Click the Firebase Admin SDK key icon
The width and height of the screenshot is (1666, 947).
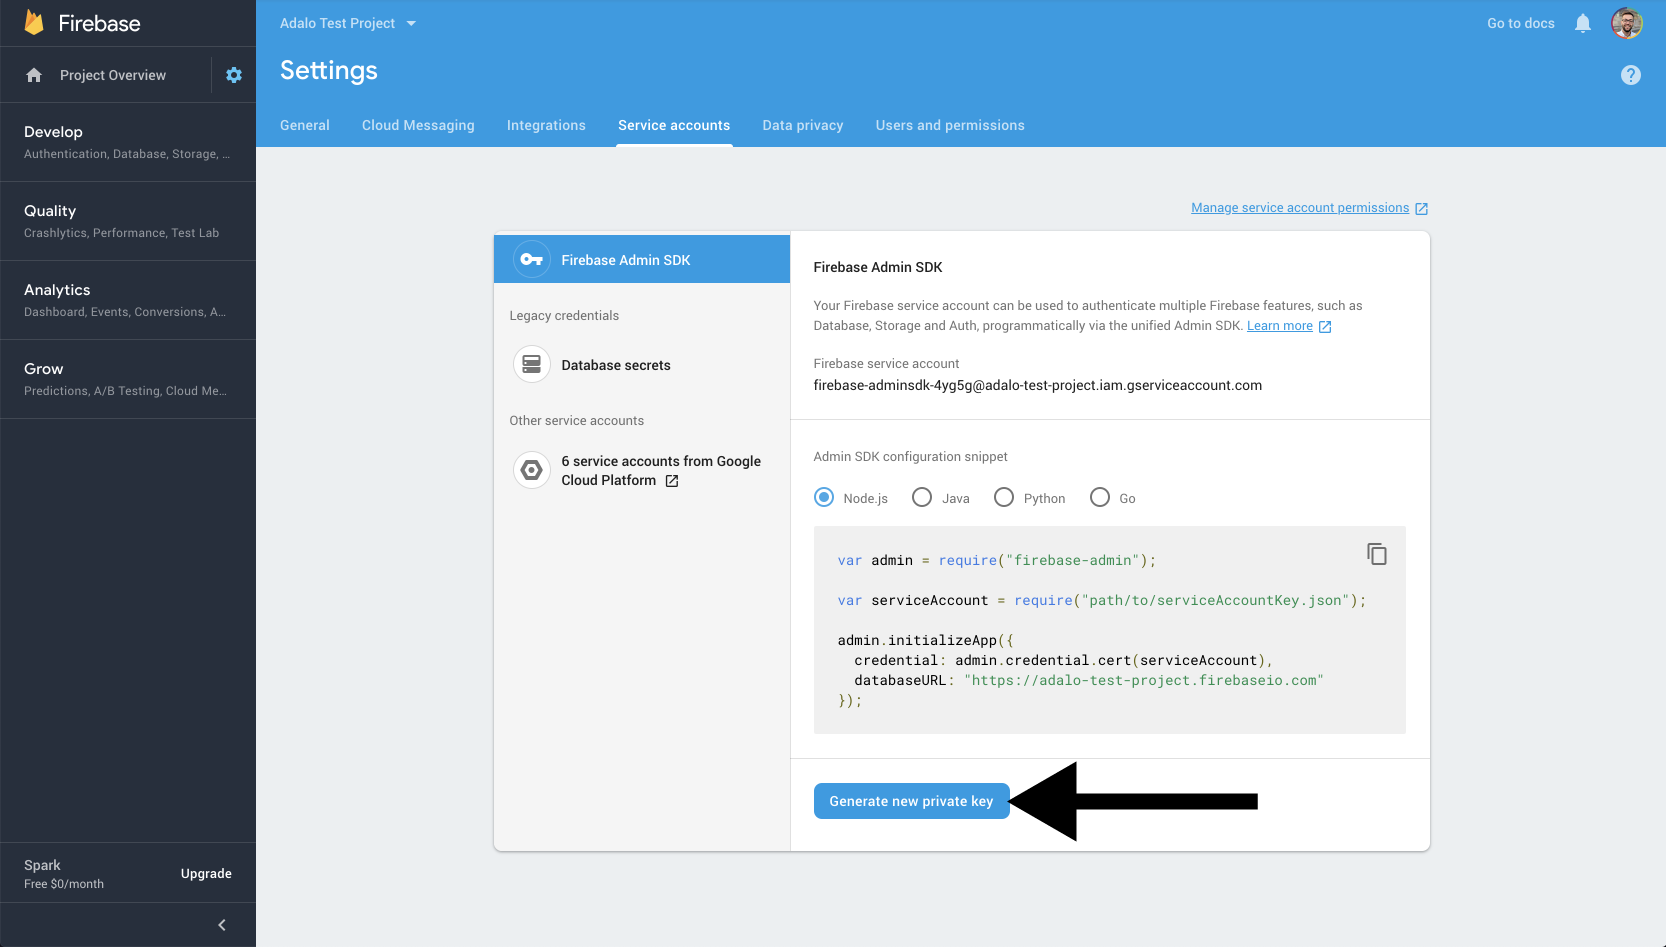coord(532,260)
